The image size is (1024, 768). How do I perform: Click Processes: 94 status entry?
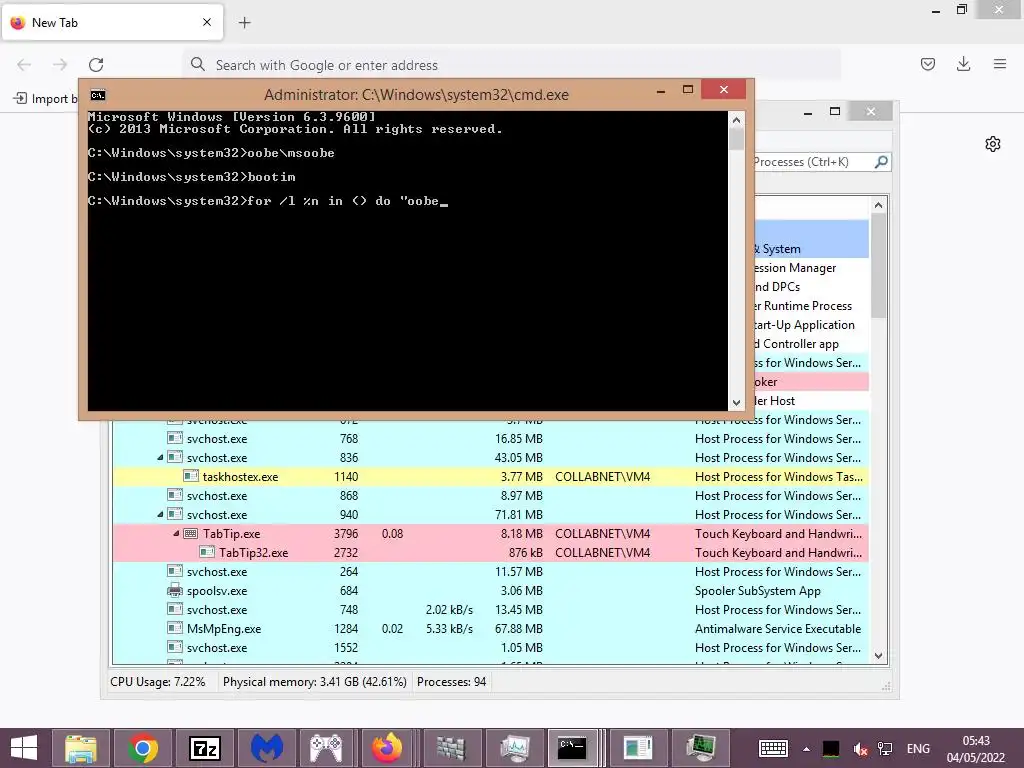point(451,682)
